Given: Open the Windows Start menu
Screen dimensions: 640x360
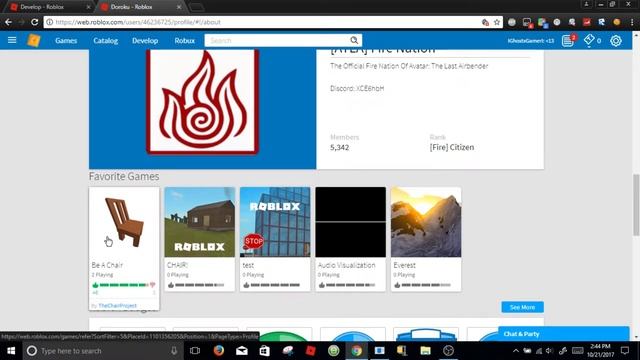Looking at the screenshot, I should [x=11, y=351].
